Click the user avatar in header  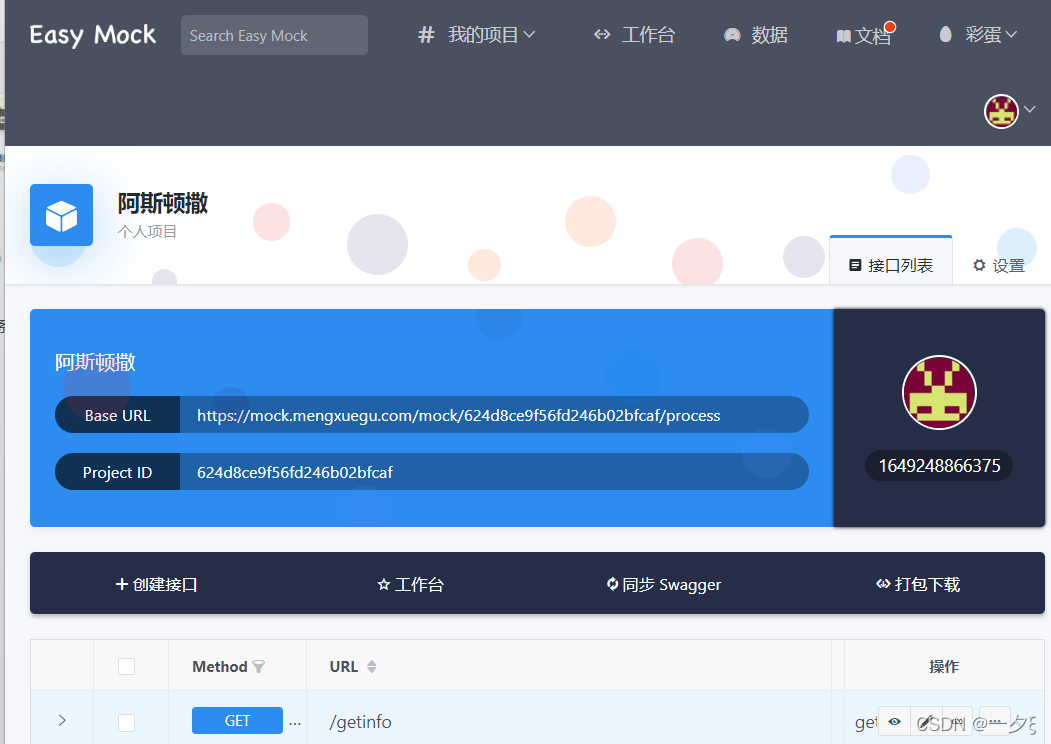1001,111
